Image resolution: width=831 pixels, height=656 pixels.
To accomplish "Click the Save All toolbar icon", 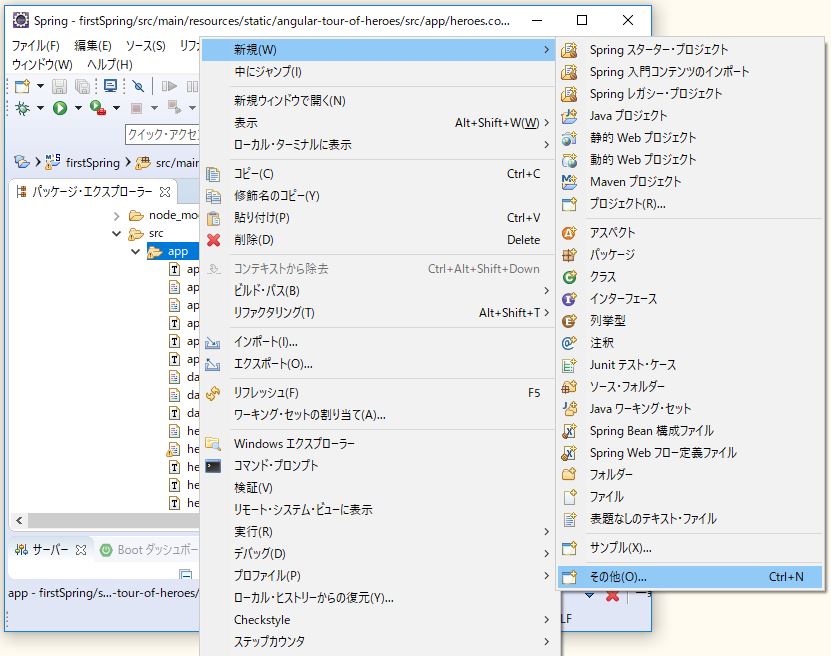I will click(x=84, y=87).
